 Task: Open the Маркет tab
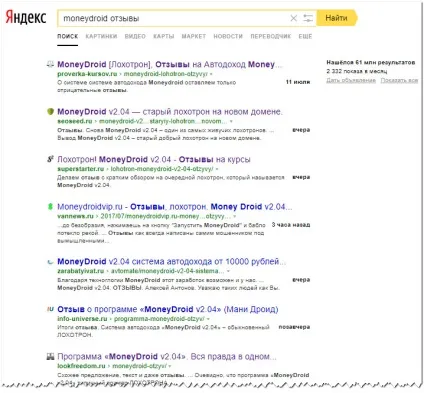pyautogui.click(x=194, y=36)
